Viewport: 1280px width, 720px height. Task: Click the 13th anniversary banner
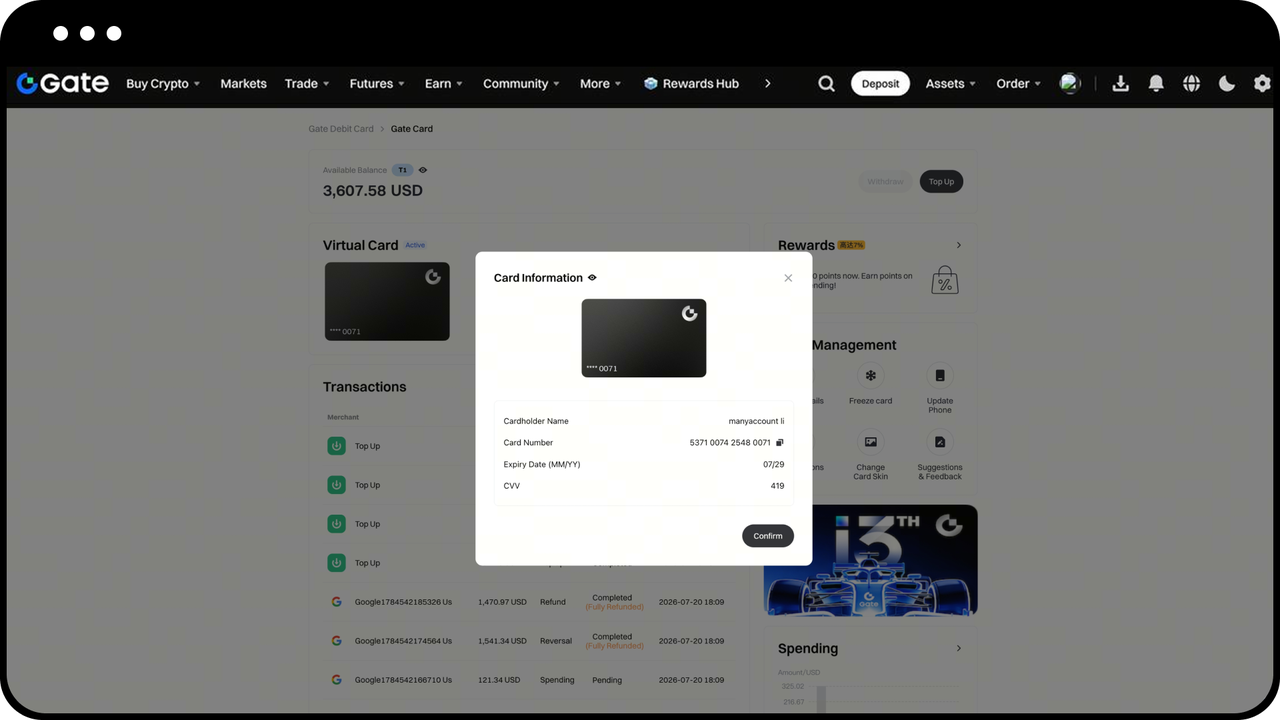870,560
